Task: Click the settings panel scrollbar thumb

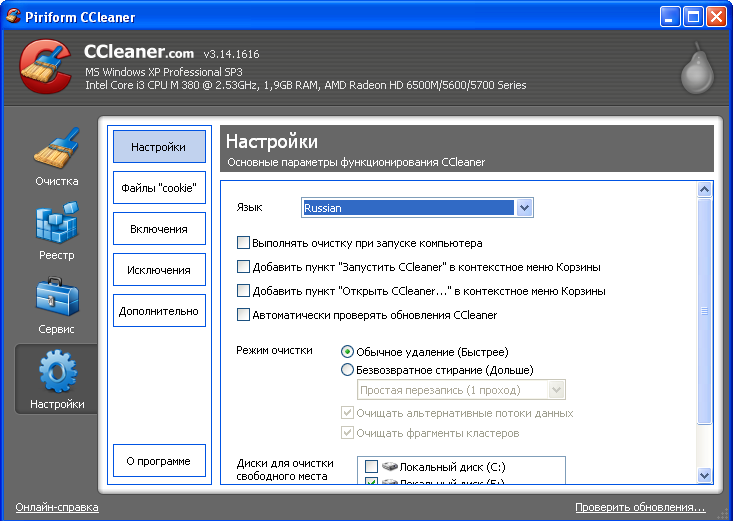Action: (704, 311)
